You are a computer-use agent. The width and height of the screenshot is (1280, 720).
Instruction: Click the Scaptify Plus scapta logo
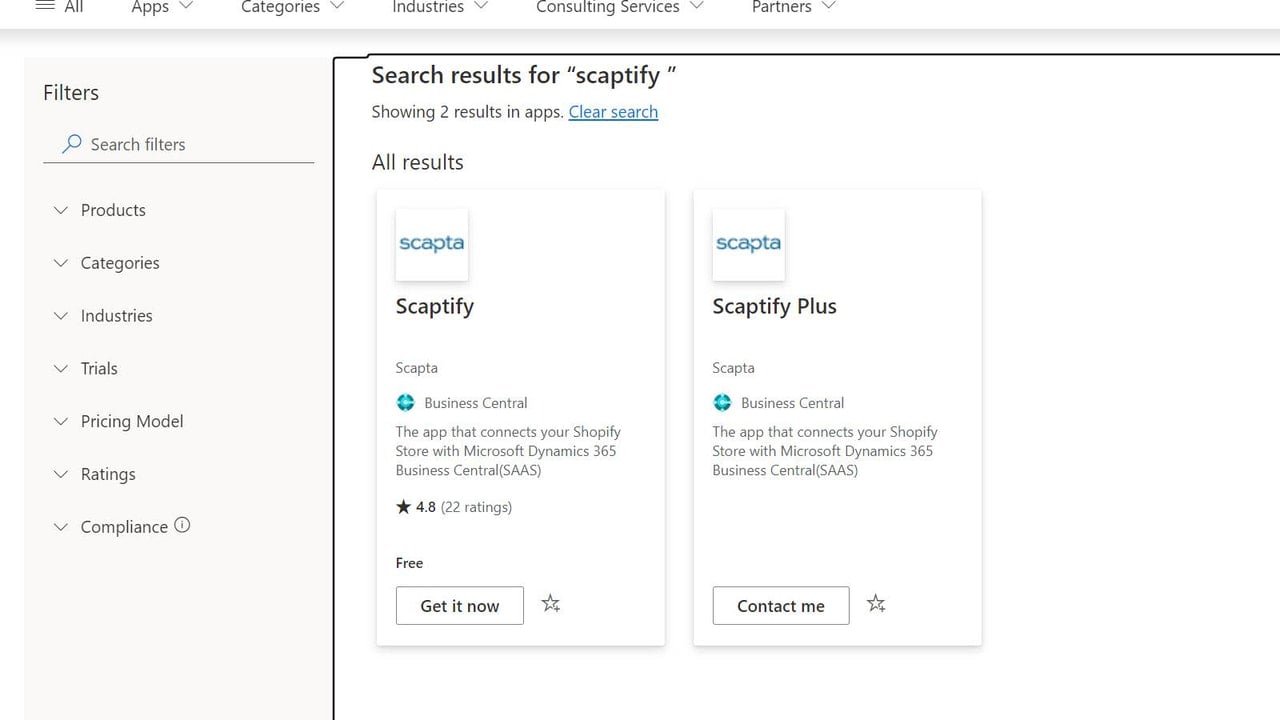point(748,244)
